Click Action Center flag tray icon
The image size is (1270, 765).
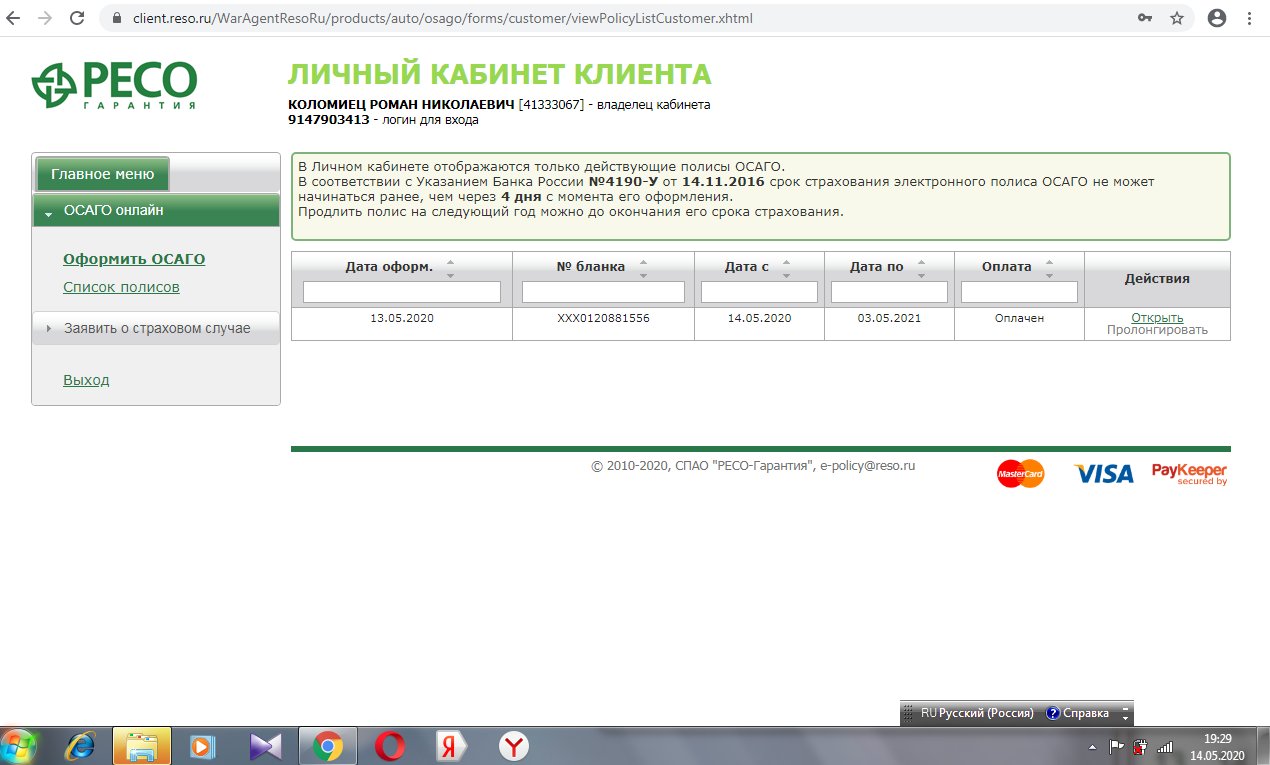(1116, 746)
